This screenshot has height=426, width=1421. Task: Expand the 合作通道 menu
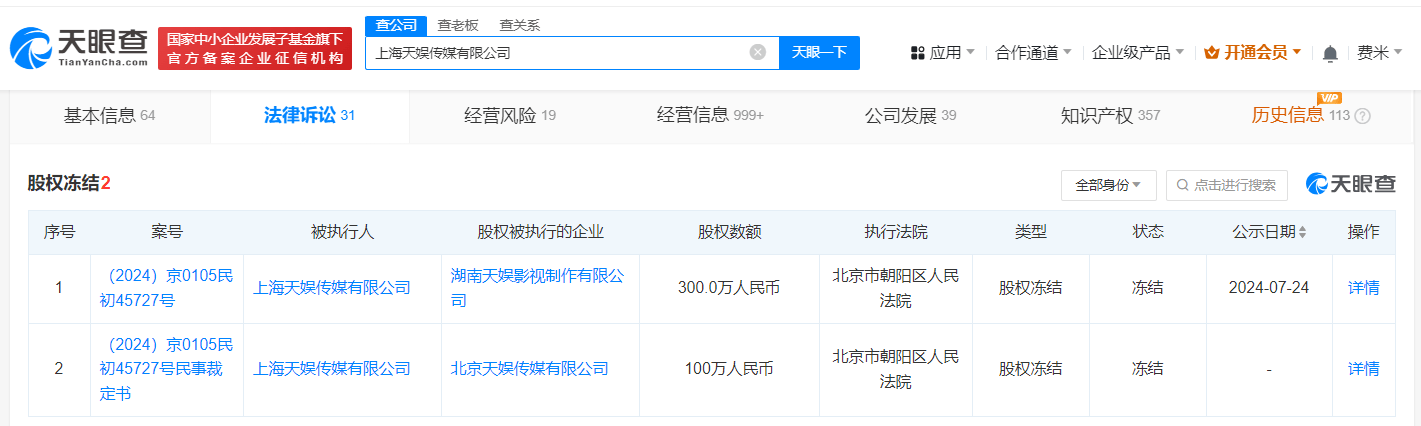(1033, 53)
